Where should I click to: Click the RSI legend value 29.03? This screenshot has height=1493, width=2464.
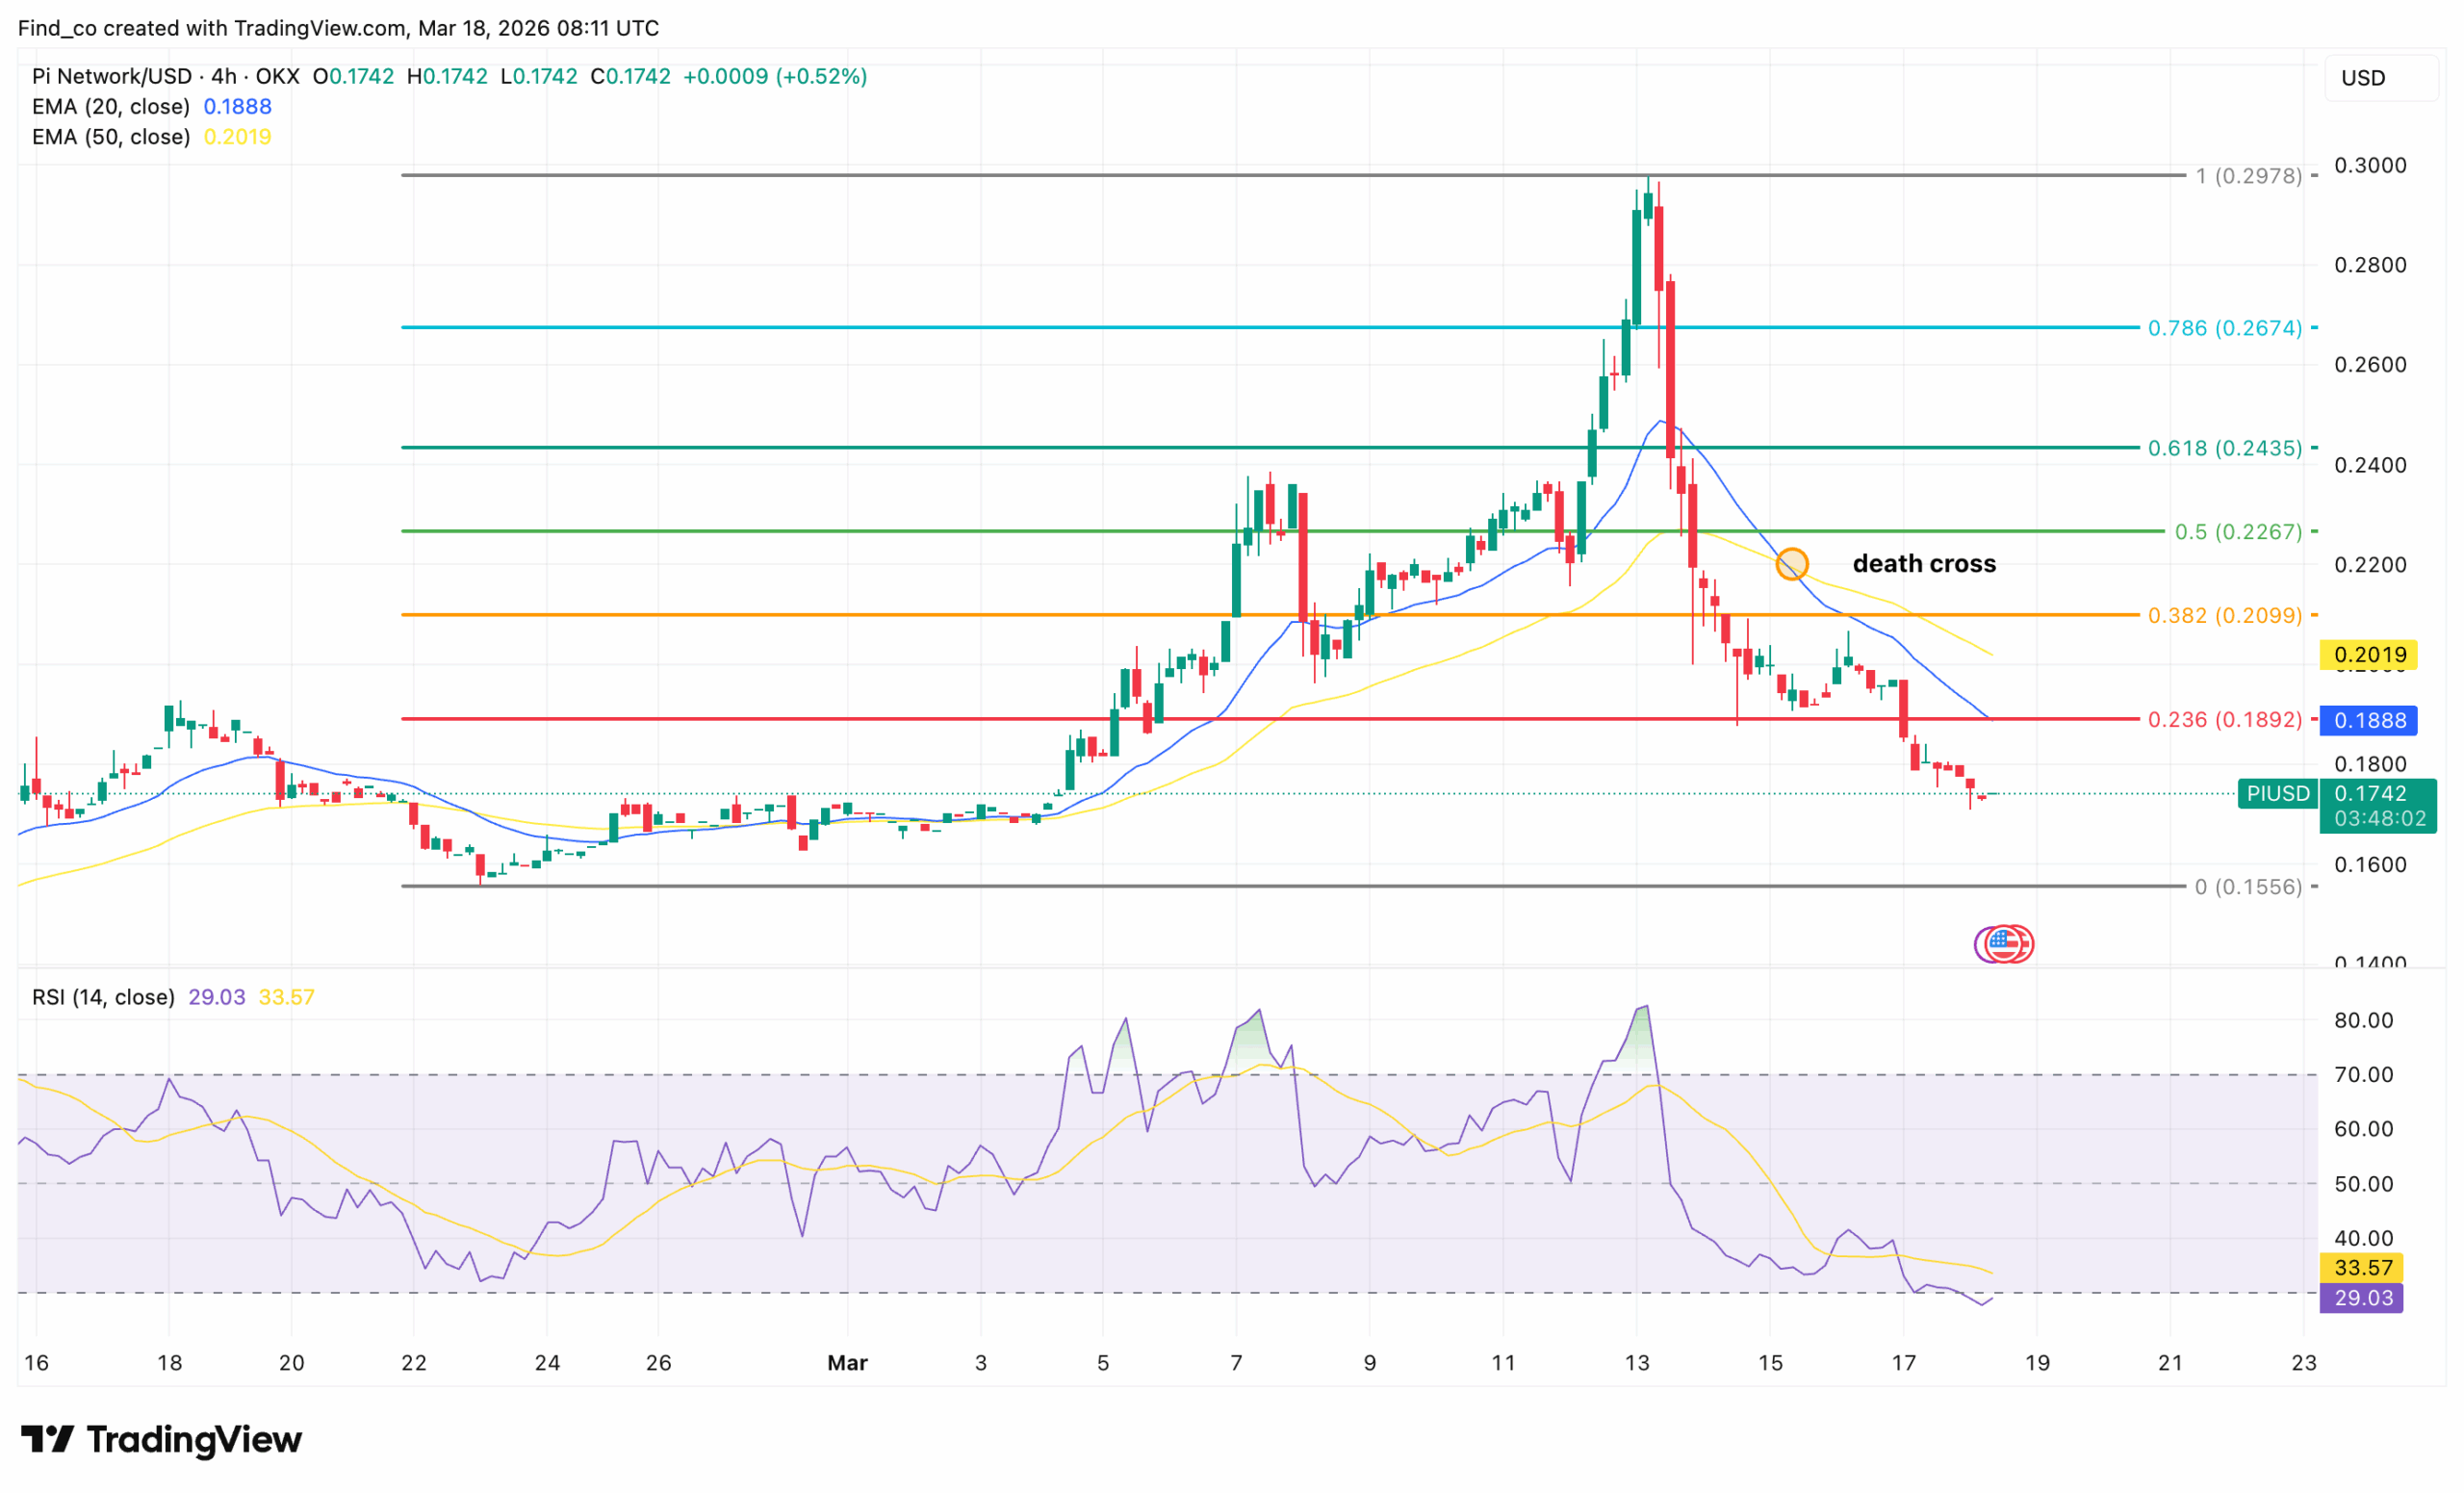pos(217,997)
